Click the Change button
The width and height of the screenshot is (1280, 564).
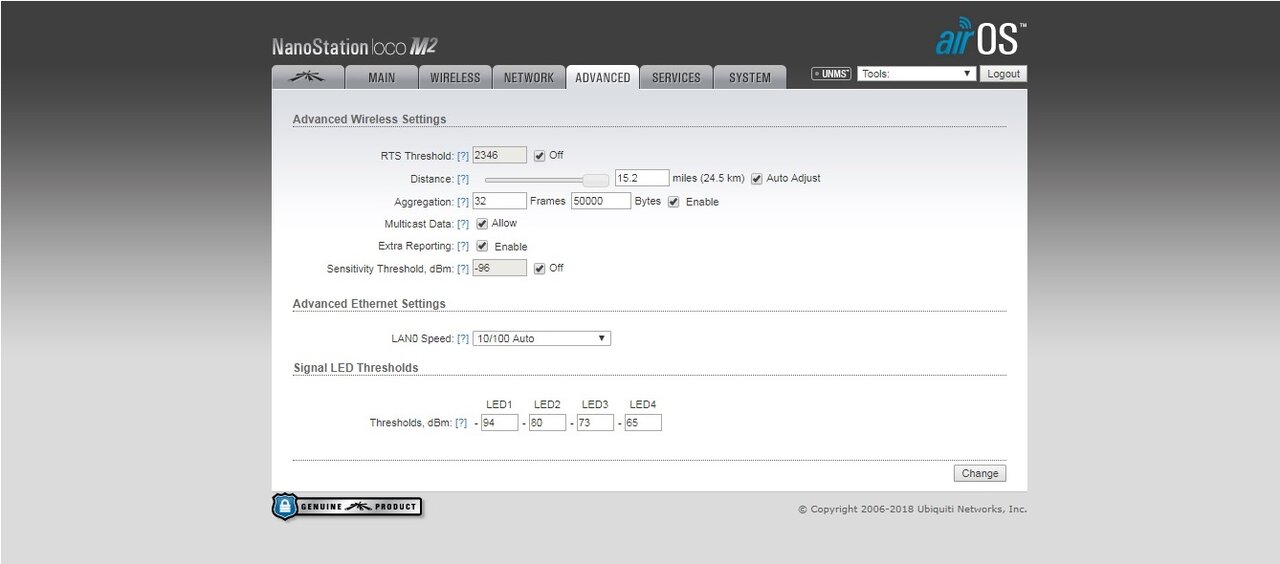(980, 474)
